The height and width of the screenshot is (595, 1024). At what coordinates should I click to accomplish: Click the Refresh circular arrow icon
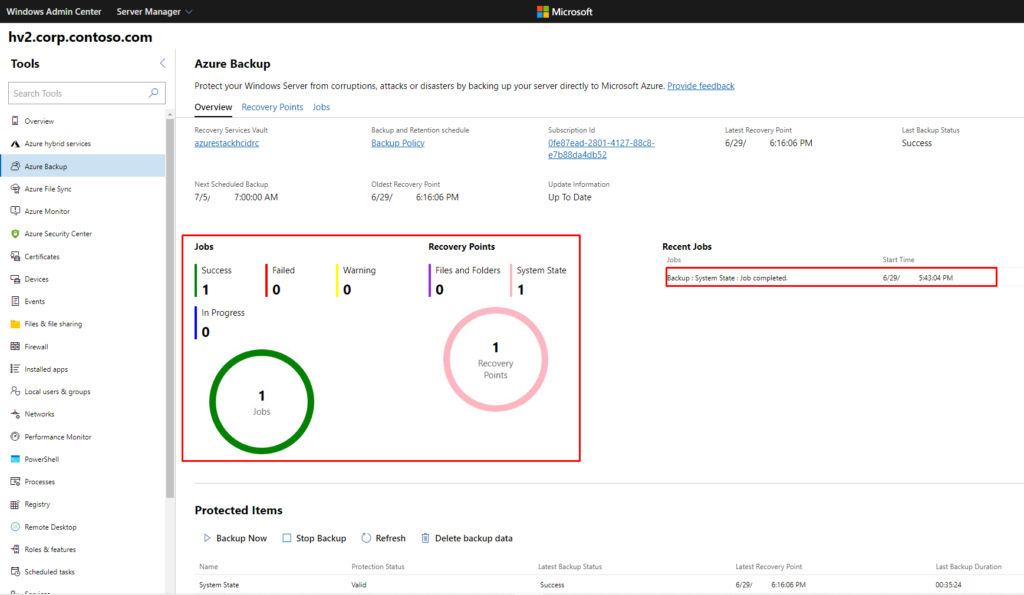click(366, 538)
